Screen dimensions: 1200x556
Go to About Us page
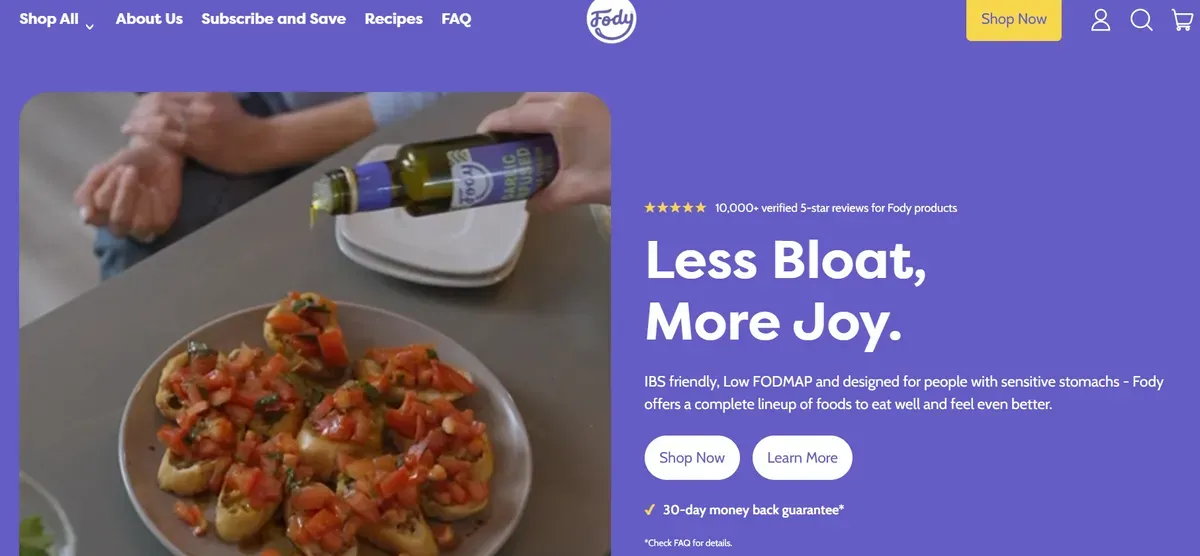[x=149, y=19]
